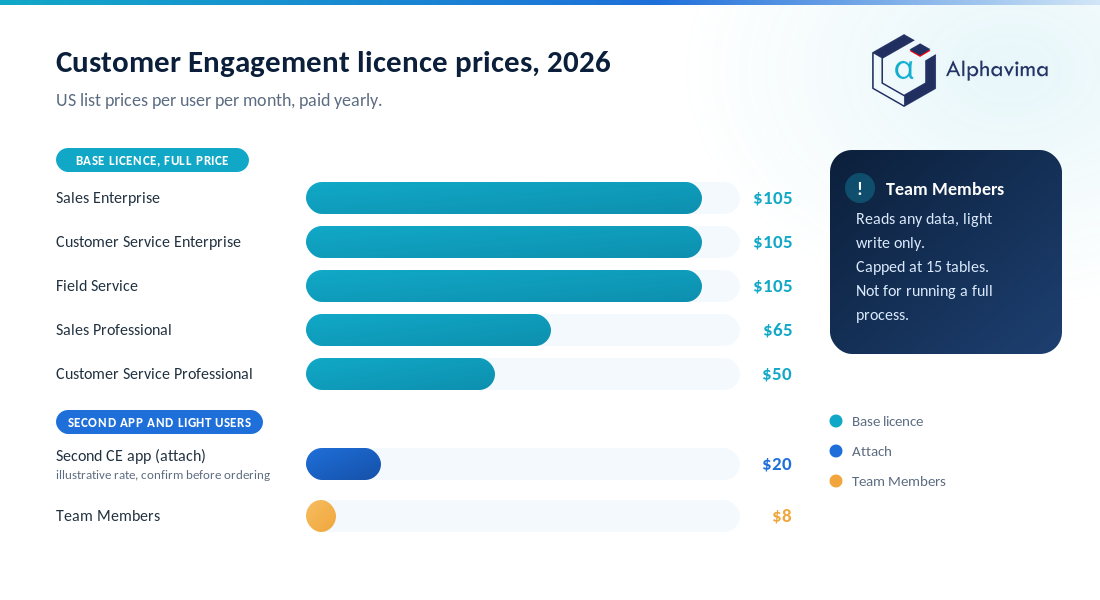Select the blue Attach legend dot

click(x=836, y=451)
